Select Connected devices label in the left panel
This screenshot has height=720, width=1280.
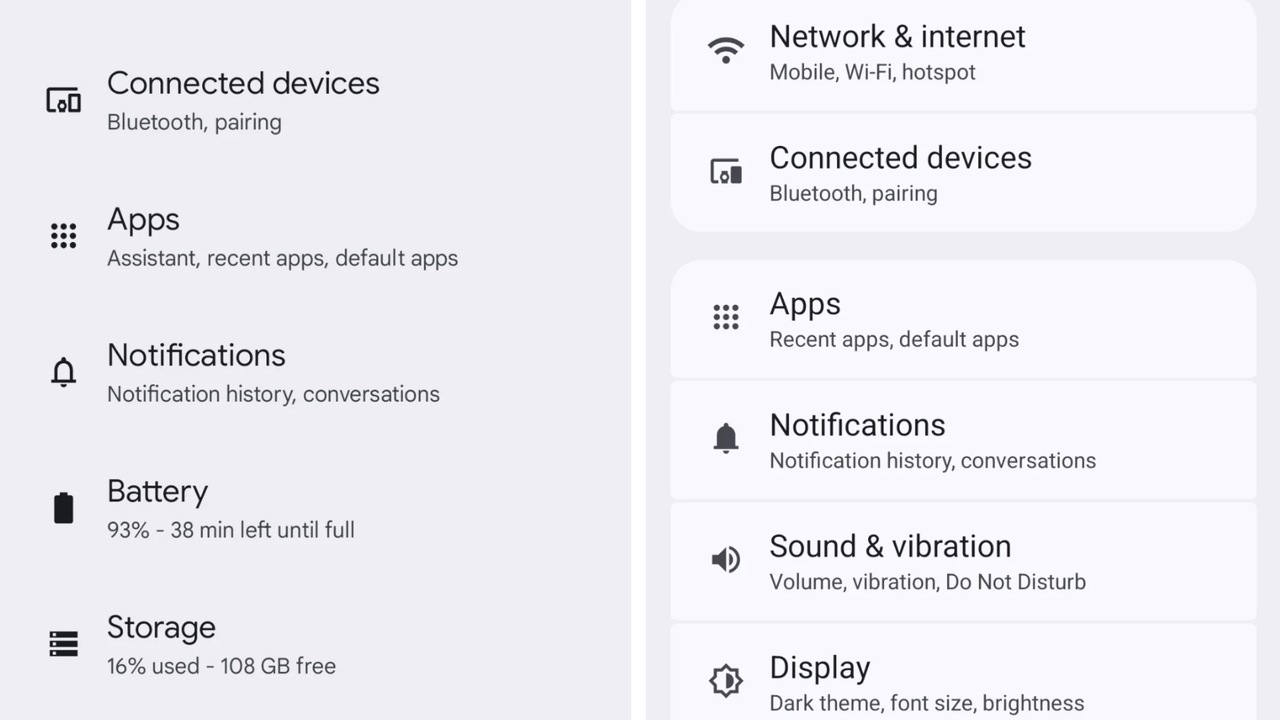pos(243,83)
